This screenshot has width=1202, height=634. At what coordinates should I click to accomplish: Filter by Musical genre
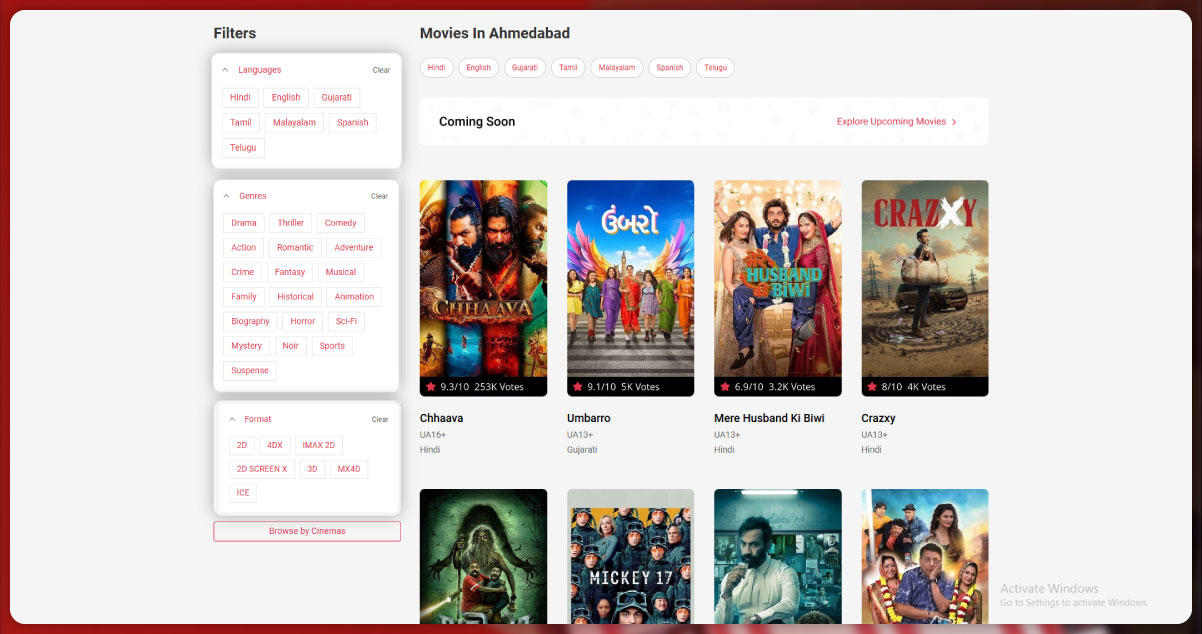pos(341,272)
